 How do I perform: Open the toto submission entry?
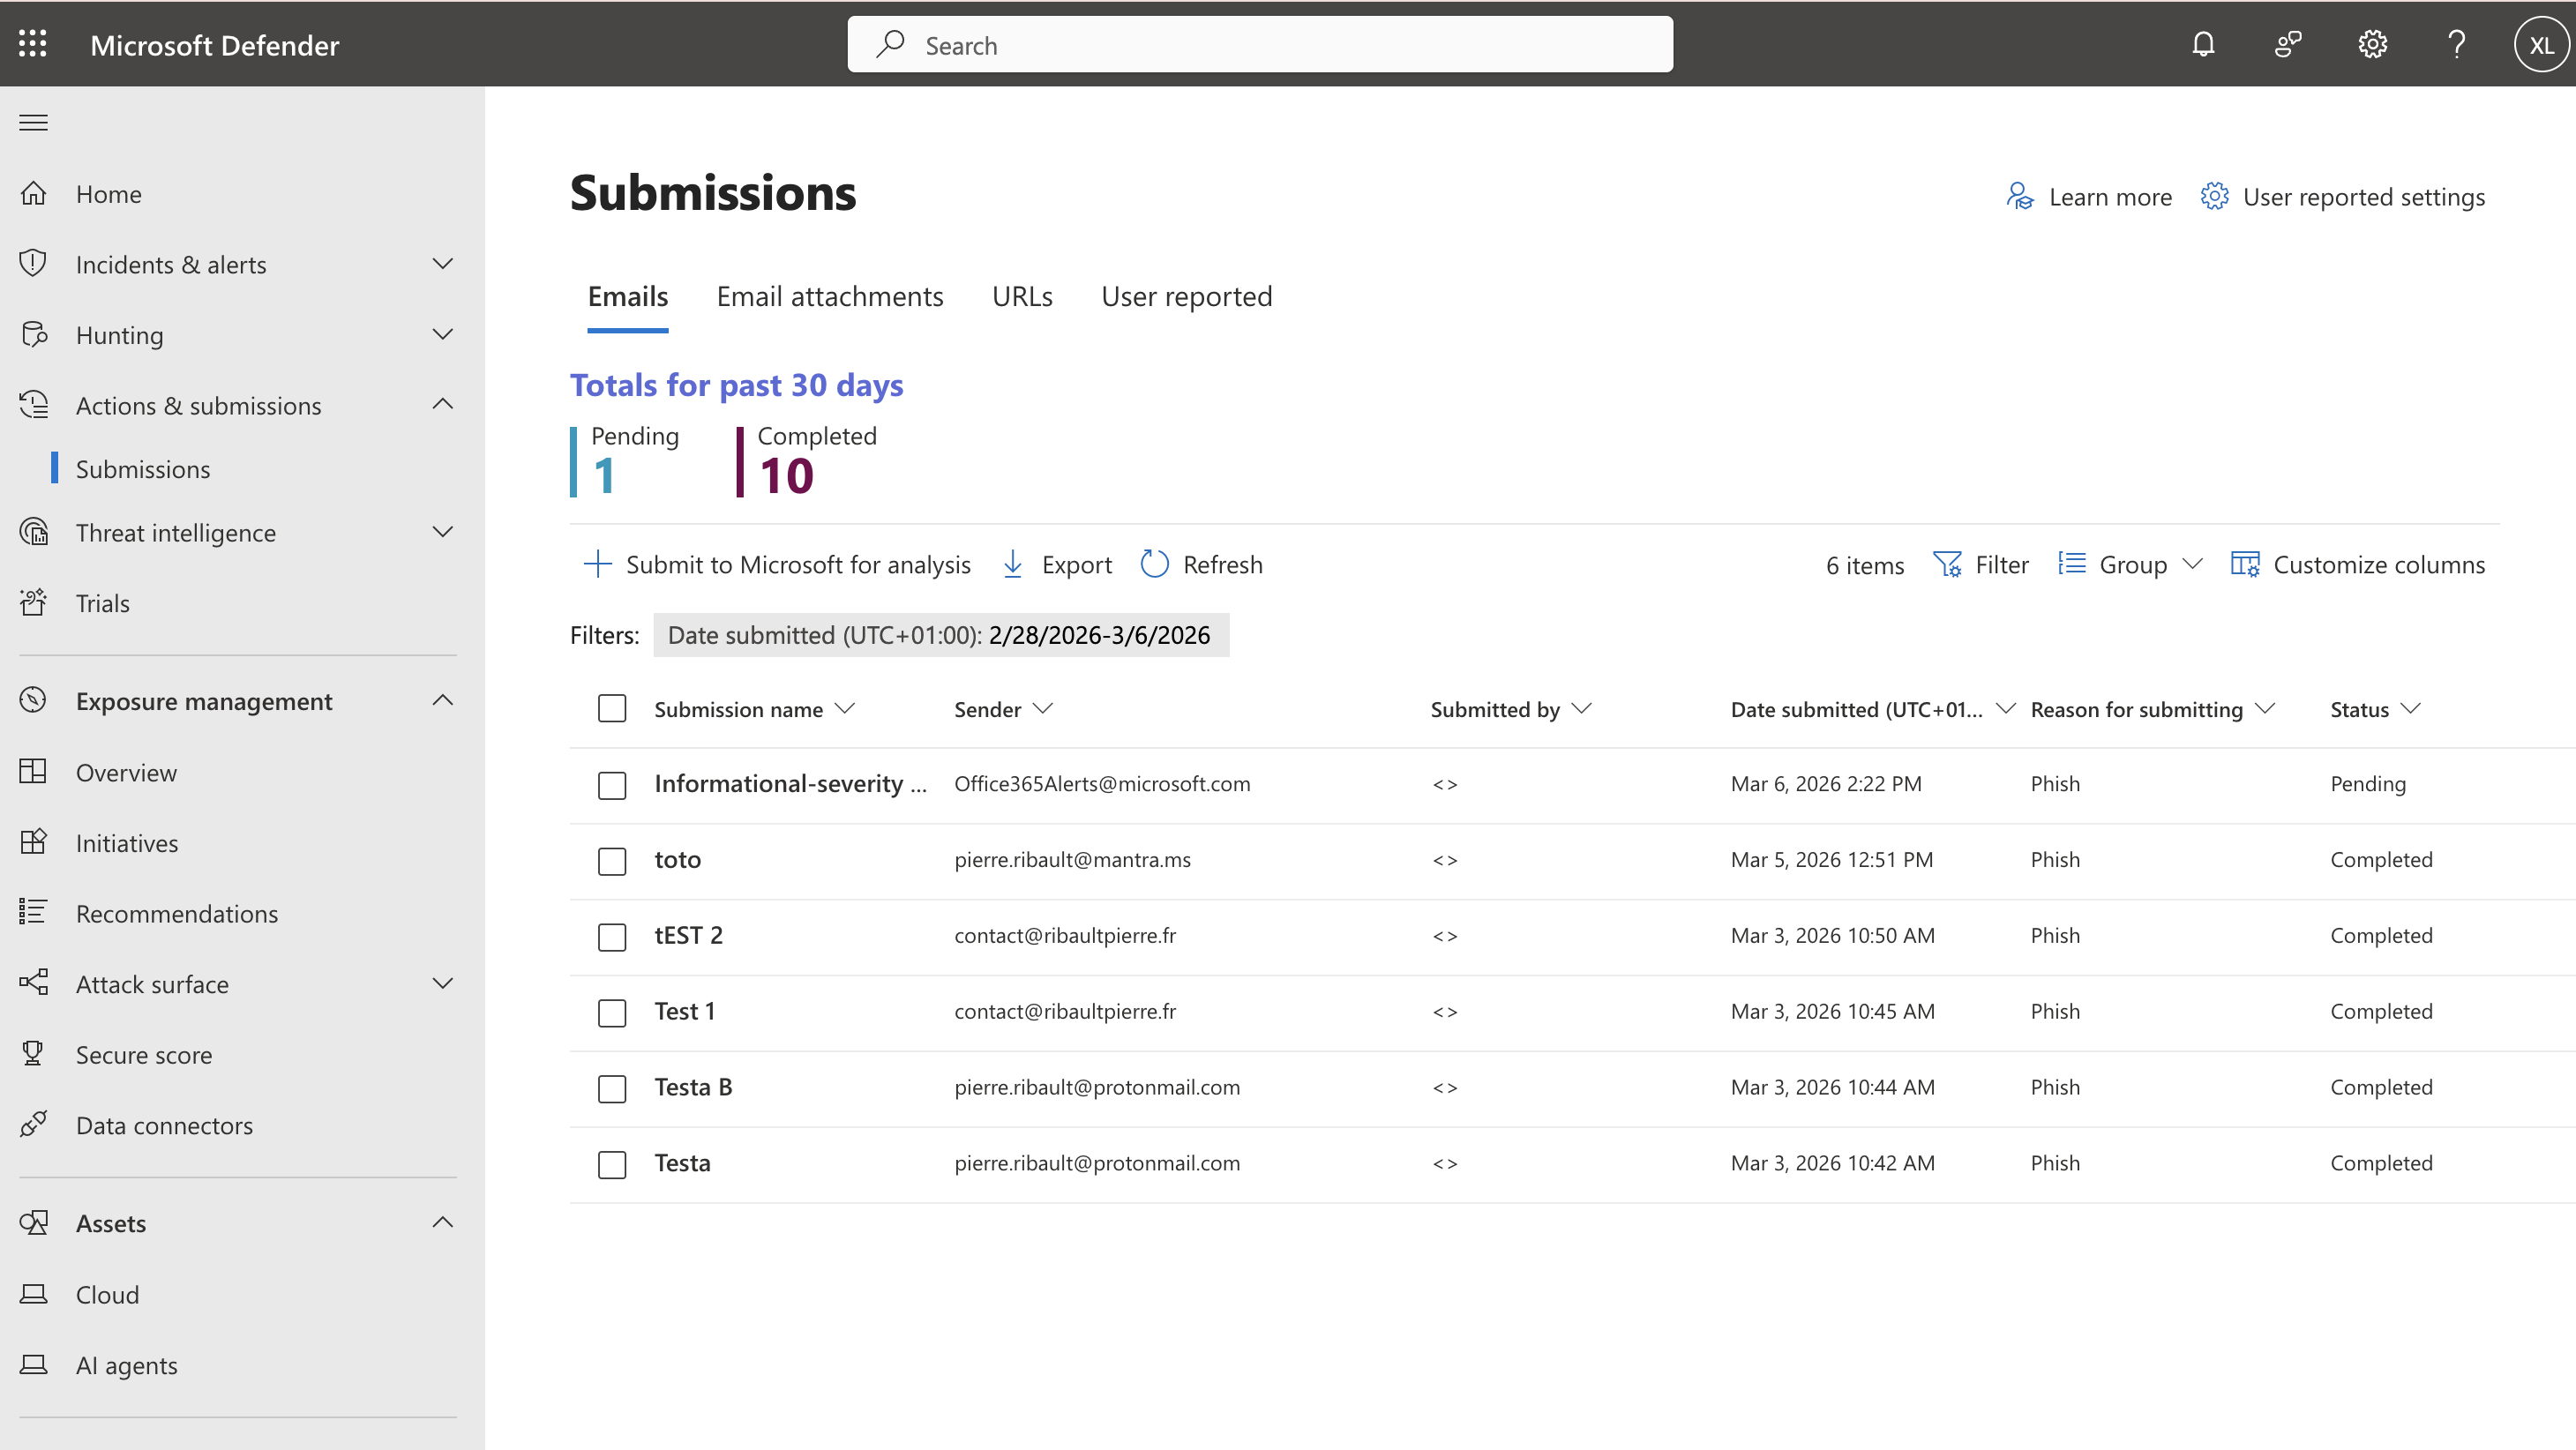(x=677, y=859)
